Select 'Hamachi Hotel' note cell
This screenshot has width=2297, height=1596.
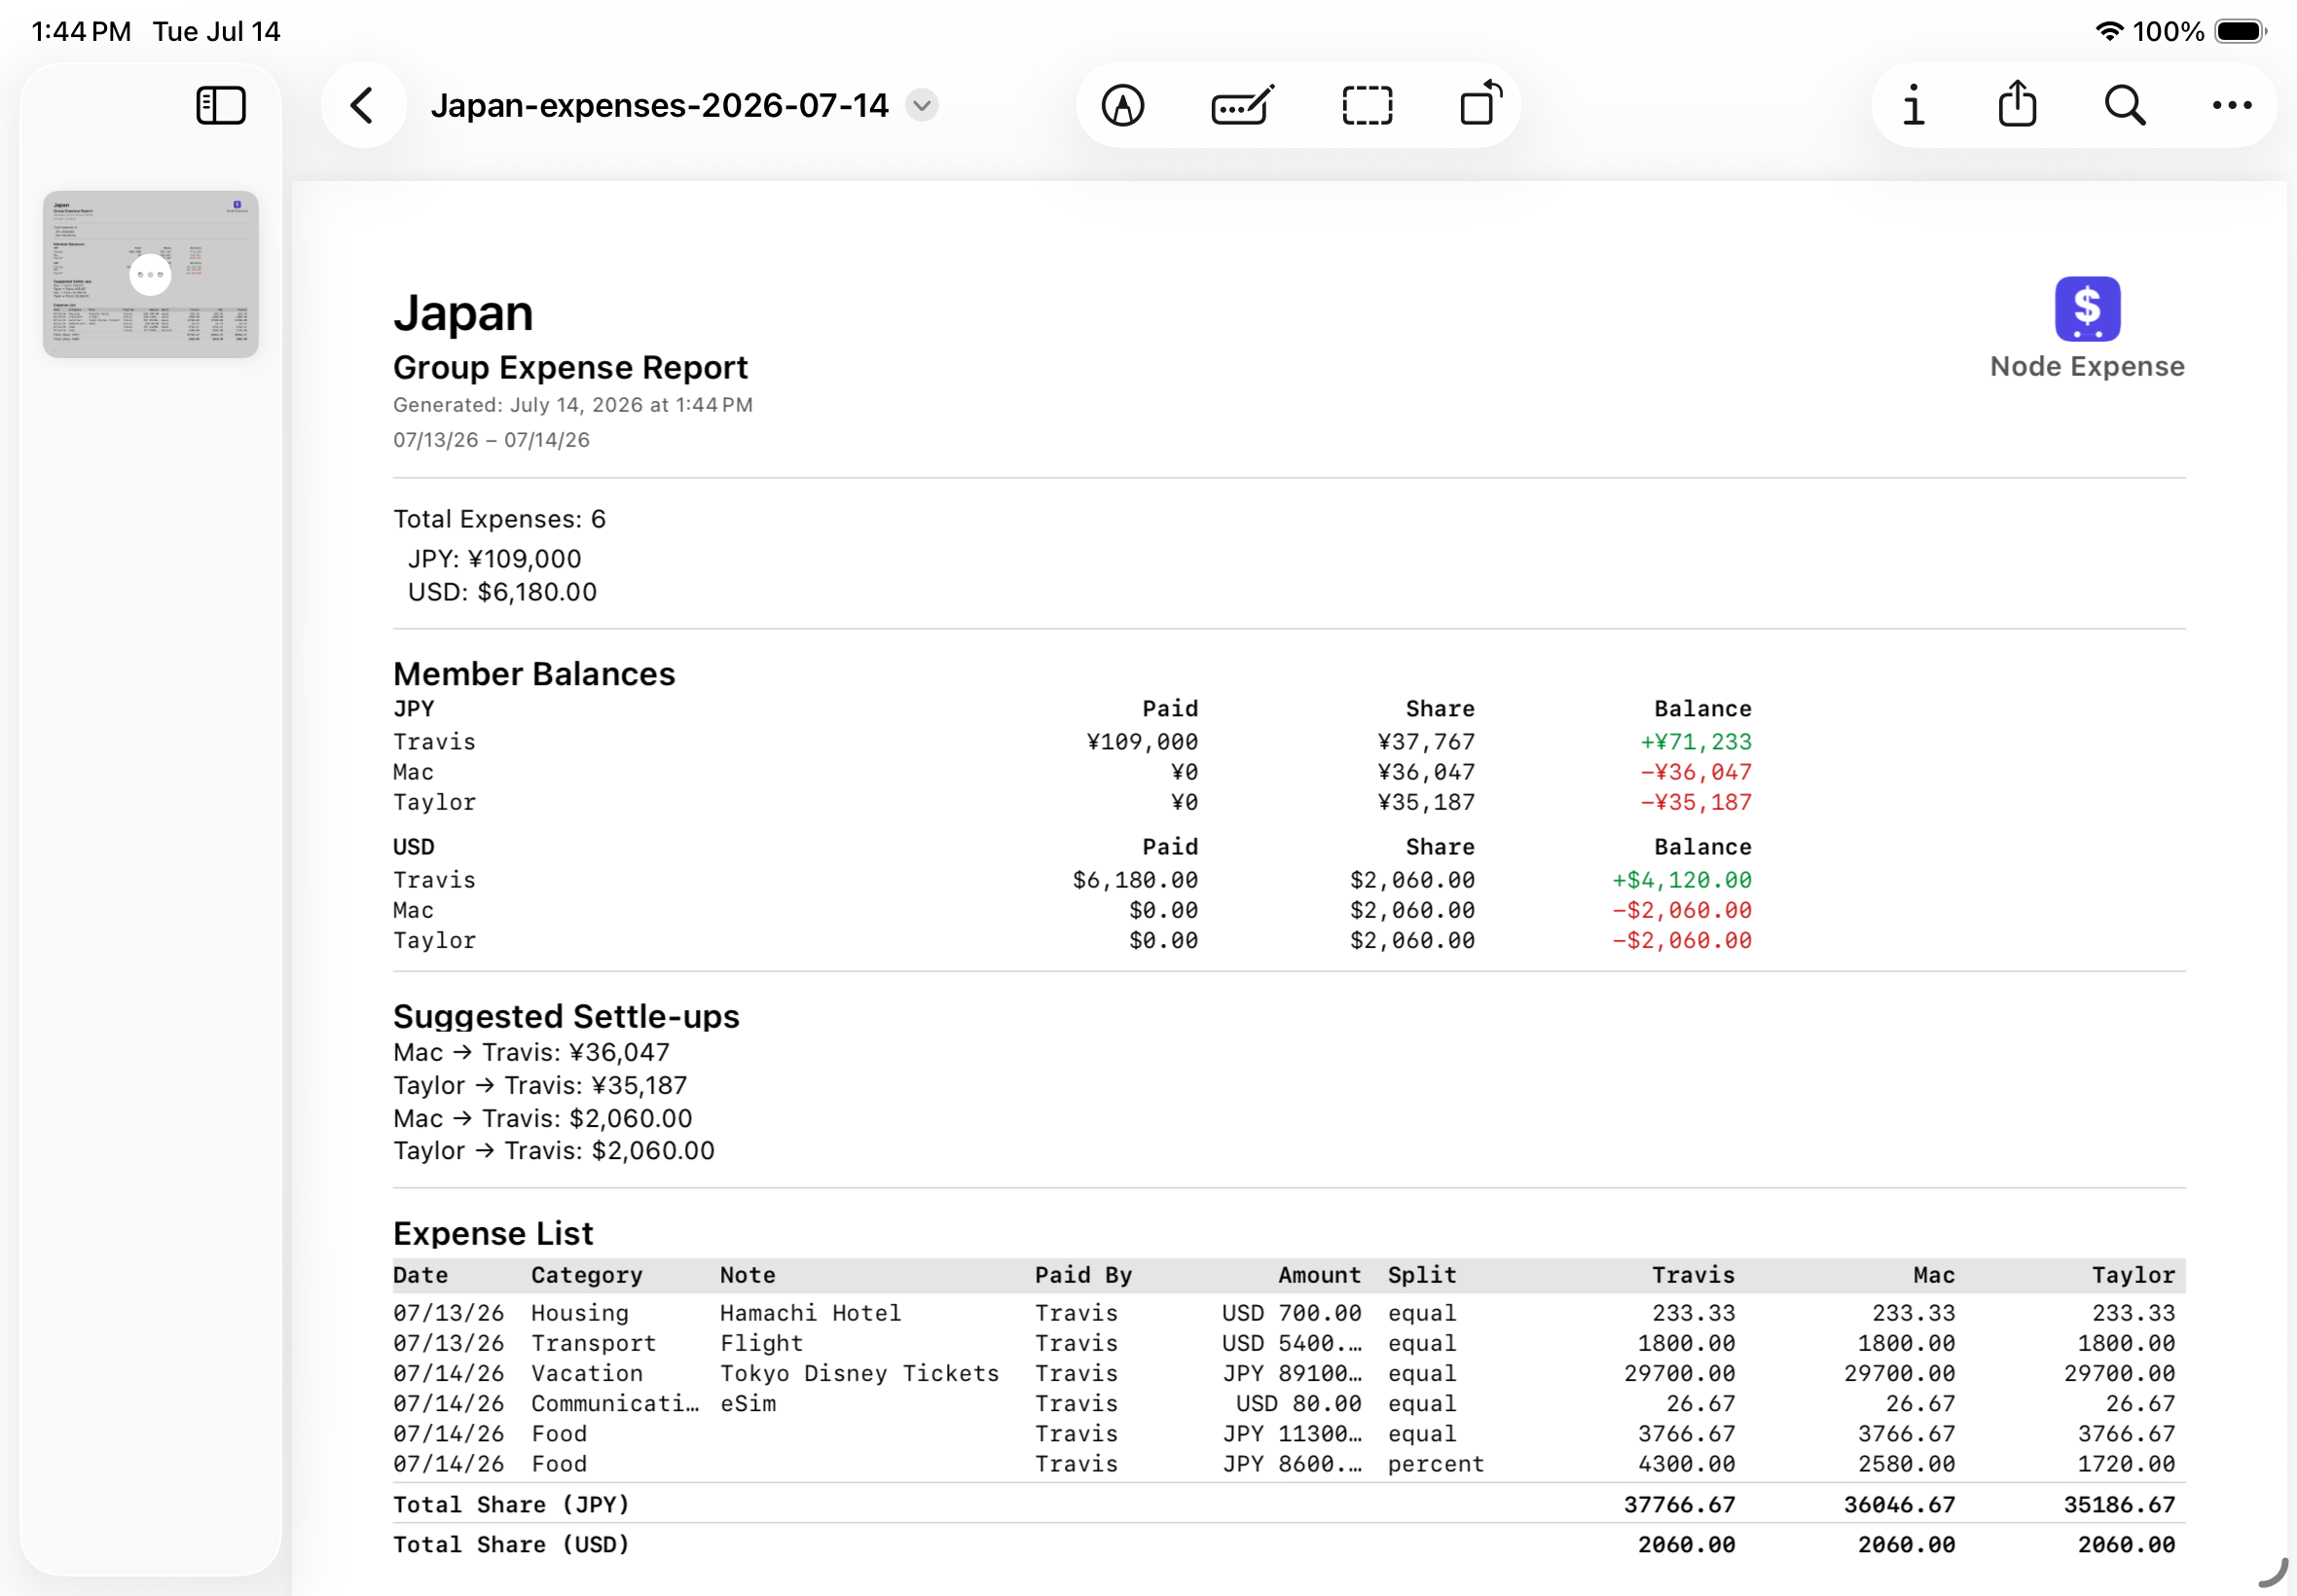(810, 1313)
